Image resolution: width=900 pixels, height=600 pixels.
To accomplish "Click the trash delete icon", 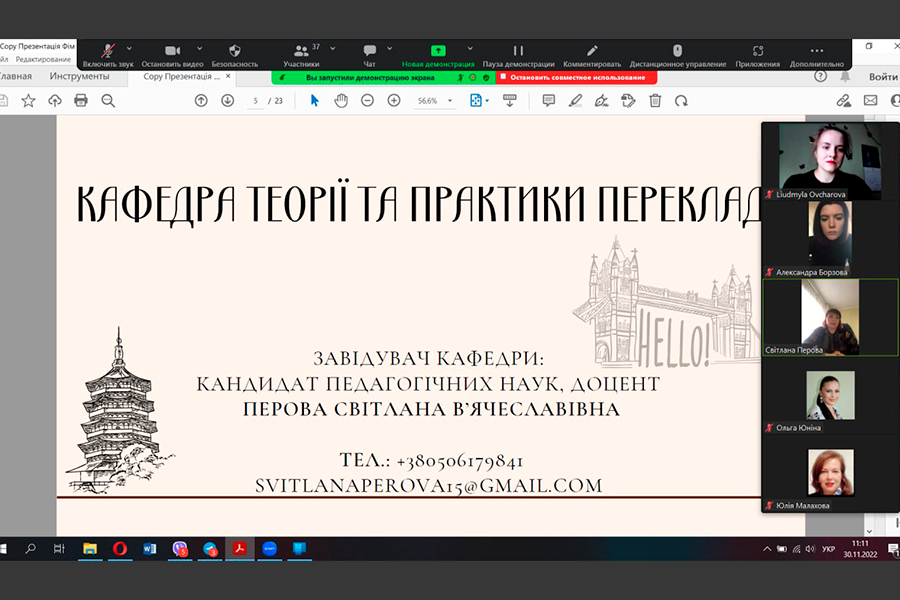I will (655, 101).
